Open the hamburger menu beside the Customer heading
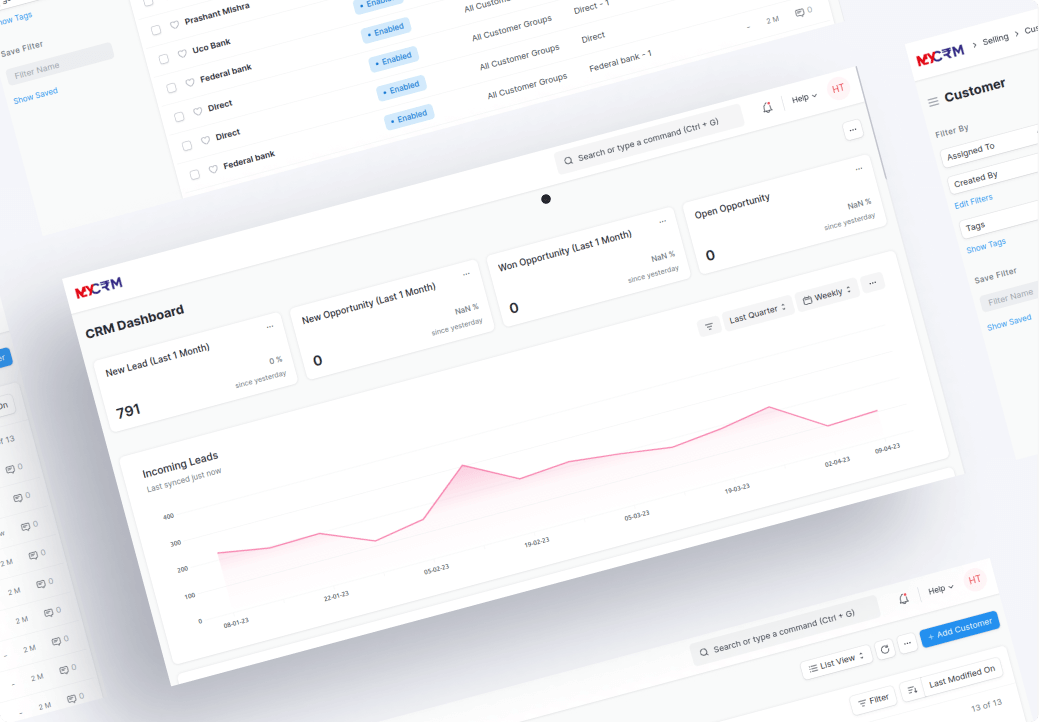 click(x=933, y=101)
